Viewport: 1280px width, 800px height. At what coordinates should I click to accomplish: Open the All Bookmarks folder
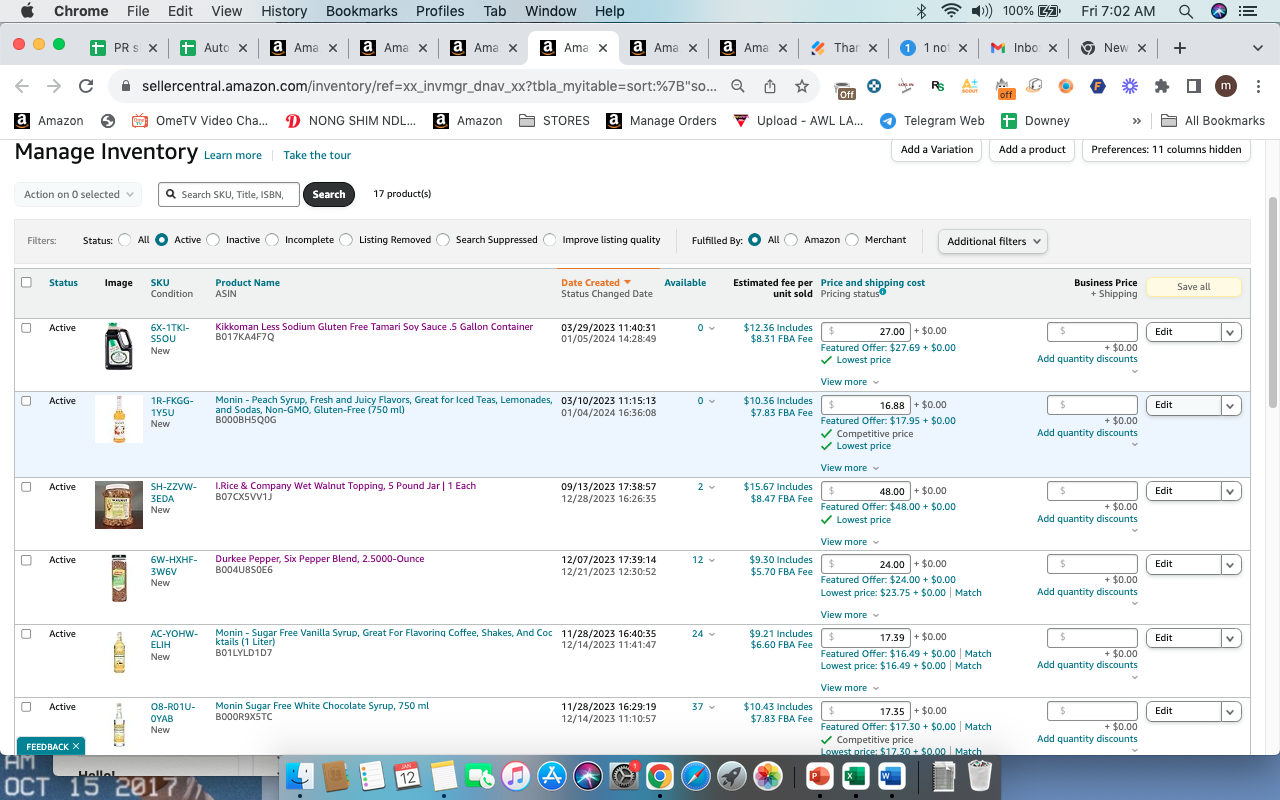point(1213,121)
